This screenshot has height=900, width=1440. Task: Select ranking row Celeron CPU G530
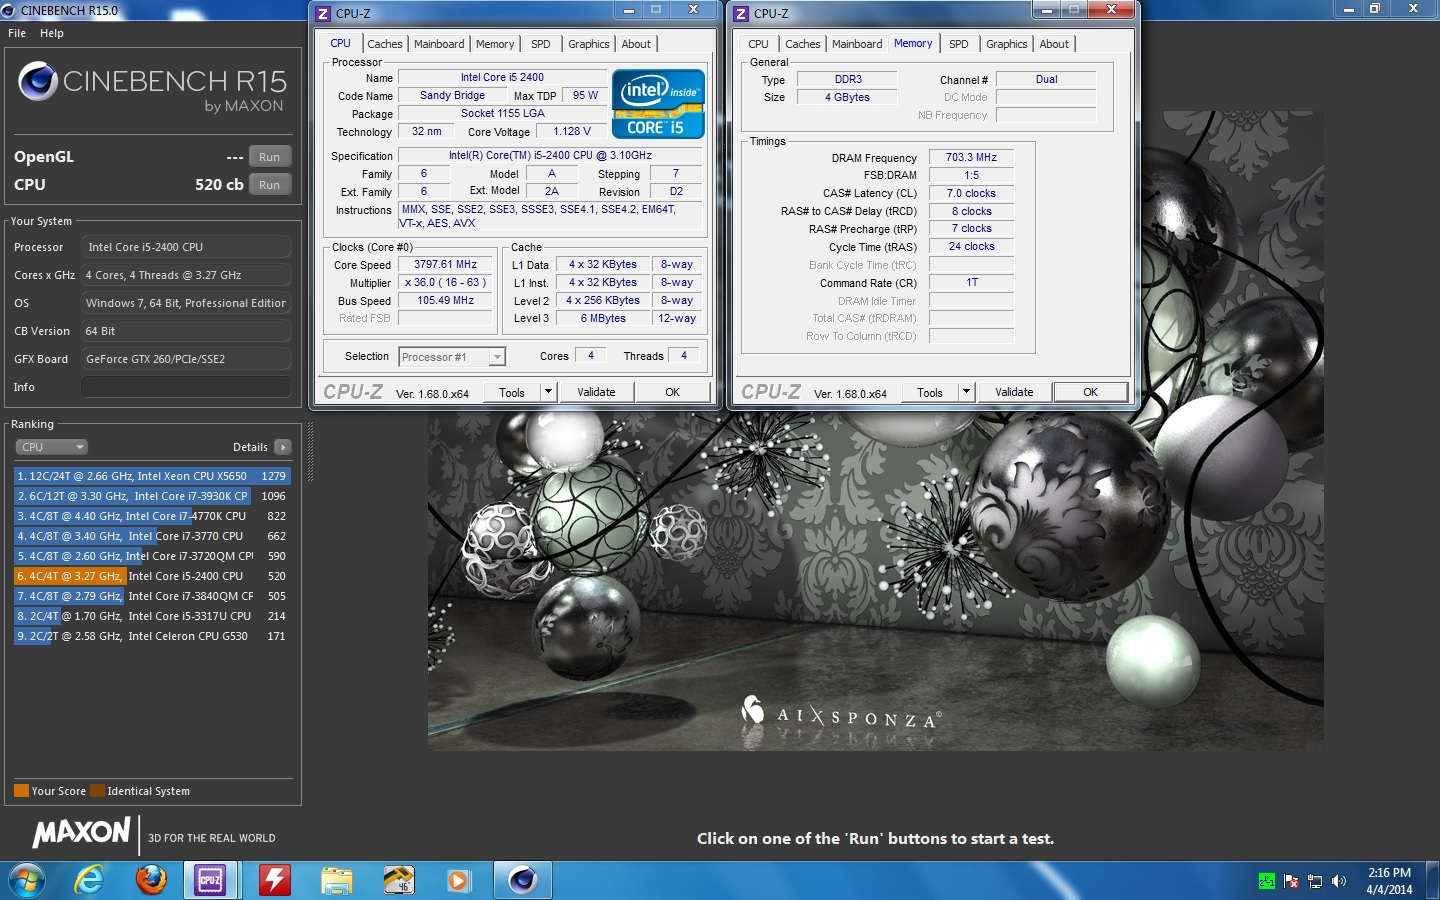[x=152, y=636]
